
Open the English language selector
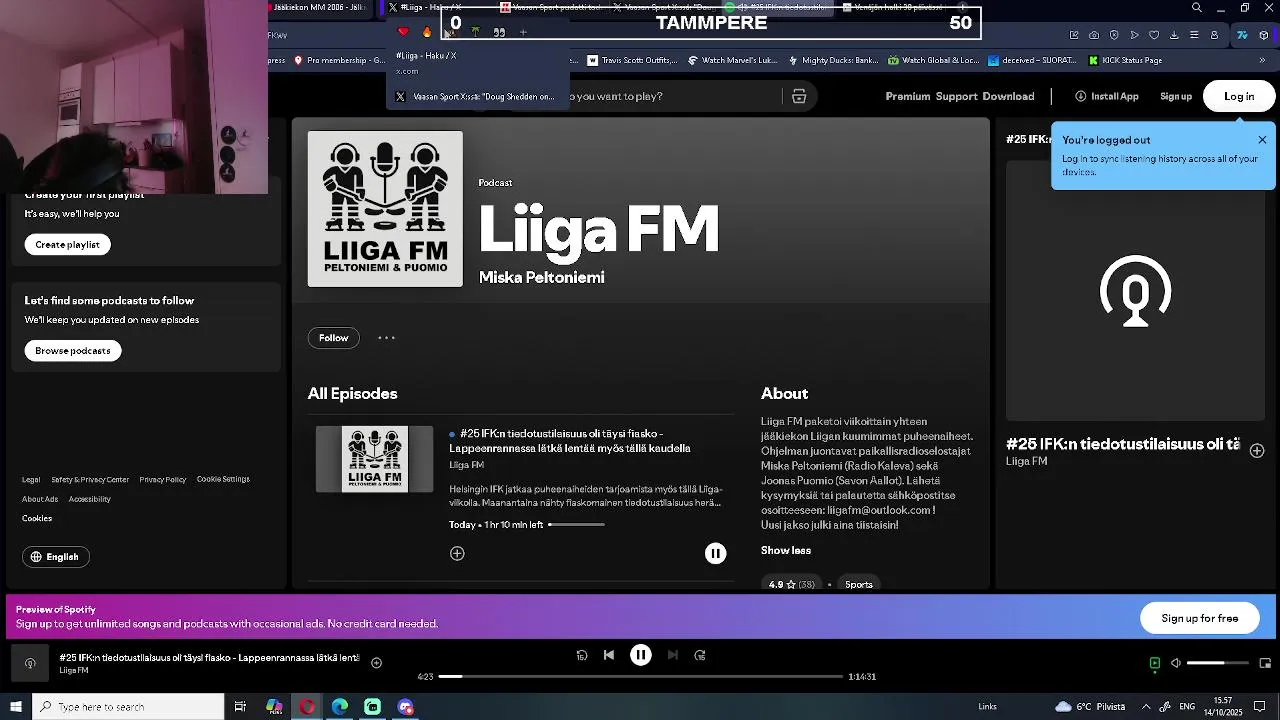tap(55, 557)
